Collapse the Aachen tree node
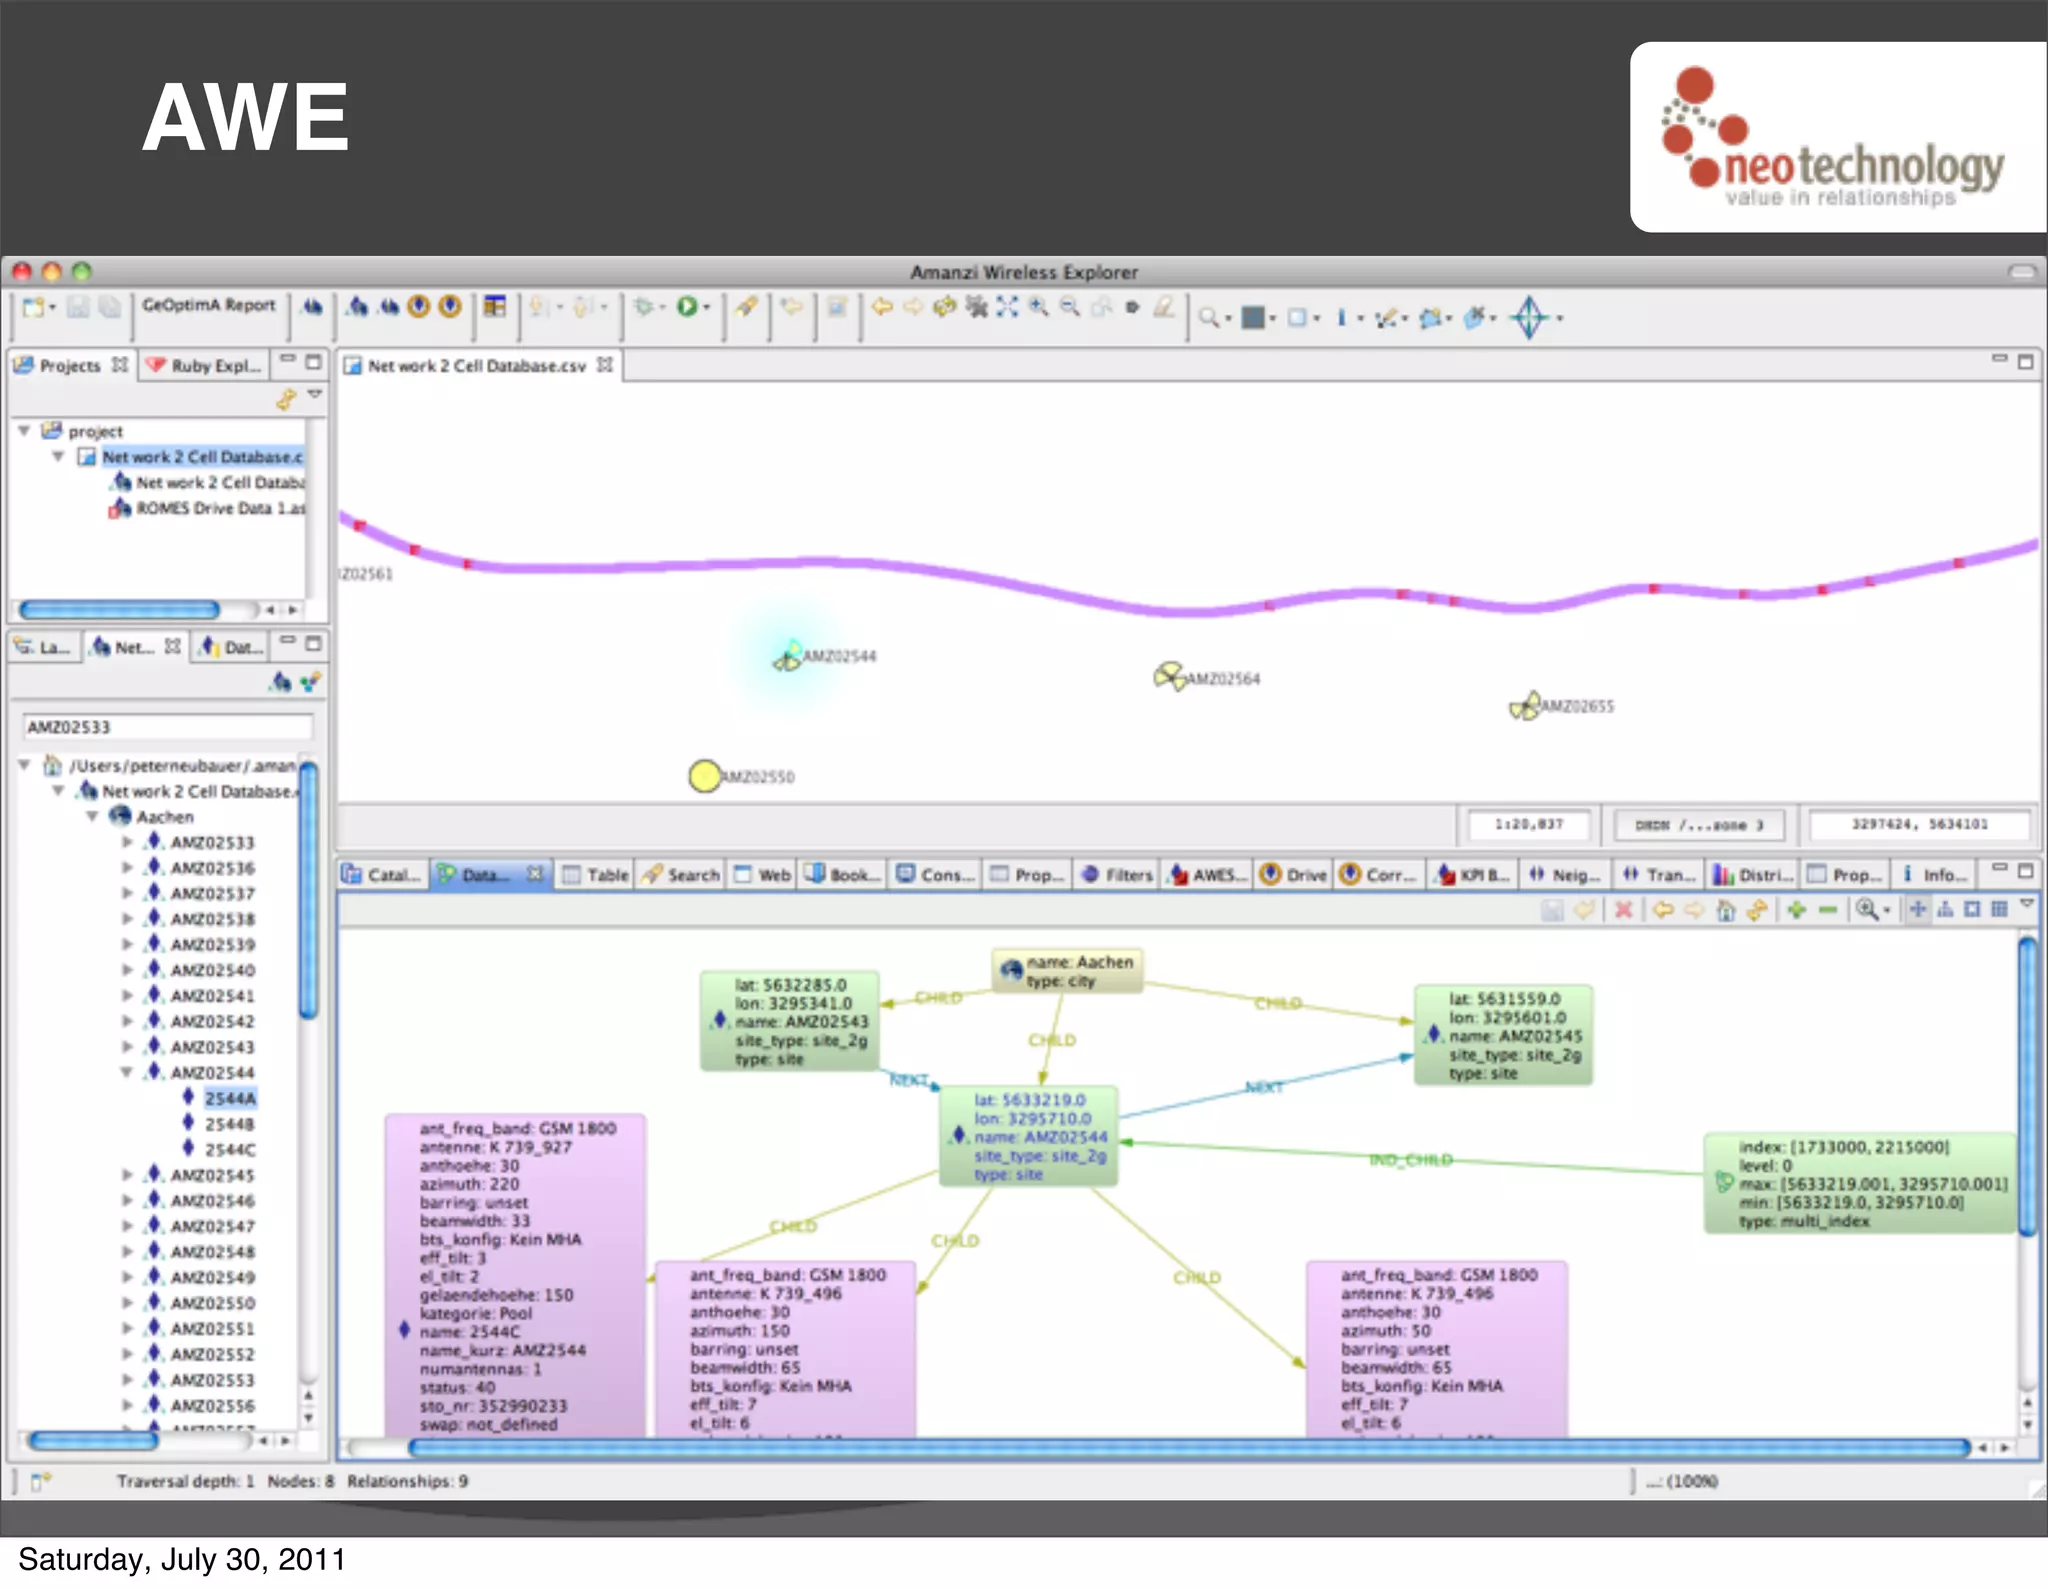 pyautogui.click(x=92, y=816)
